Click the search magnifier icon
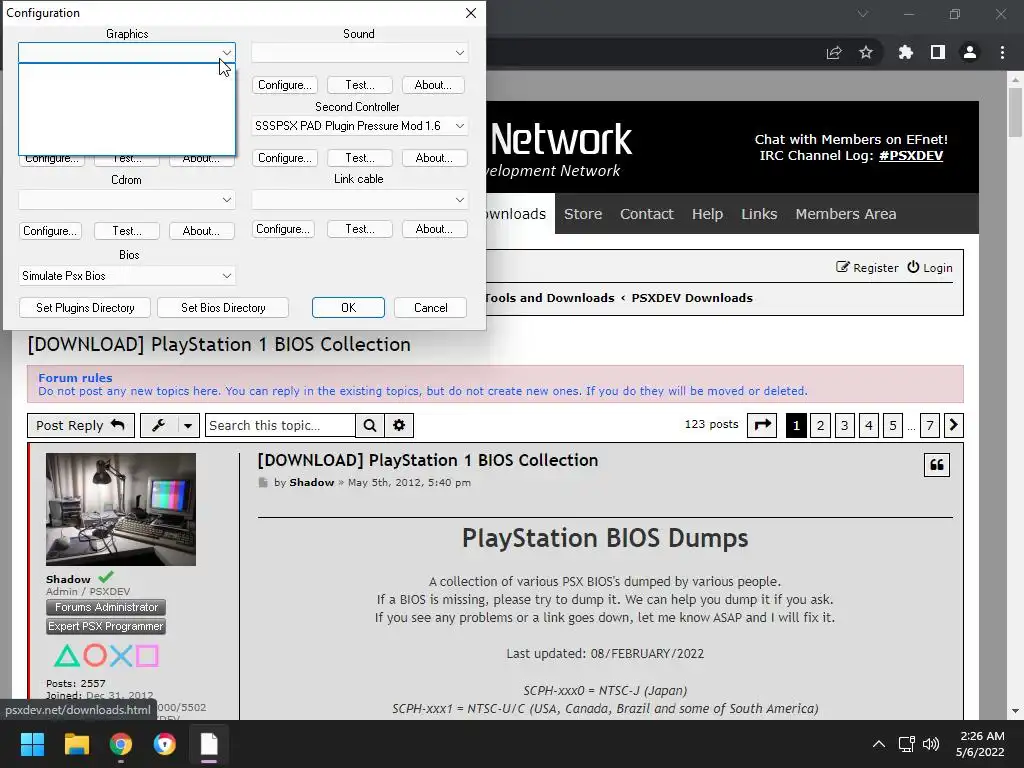 [x=370, y=425]
